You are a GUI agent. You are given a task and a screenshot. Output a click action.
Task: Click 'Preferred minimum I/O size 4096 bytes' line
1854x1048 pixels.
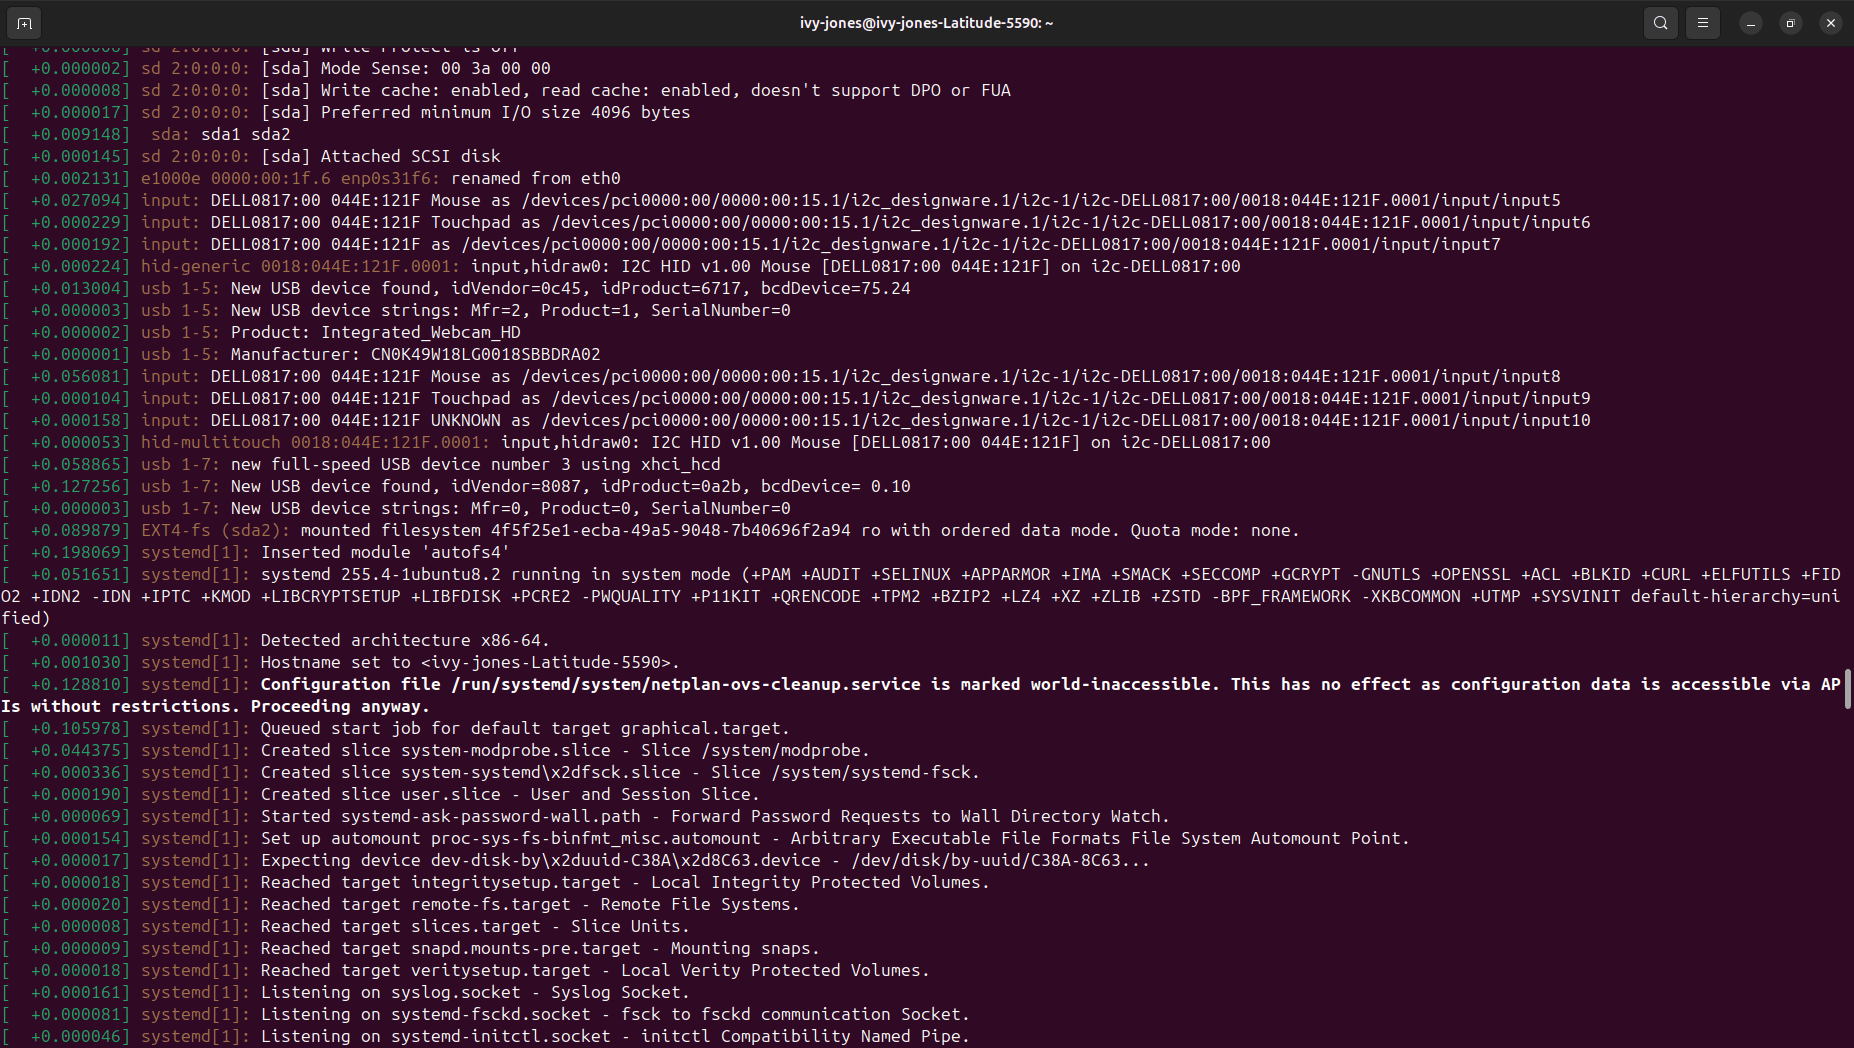(x=346, y=112)
